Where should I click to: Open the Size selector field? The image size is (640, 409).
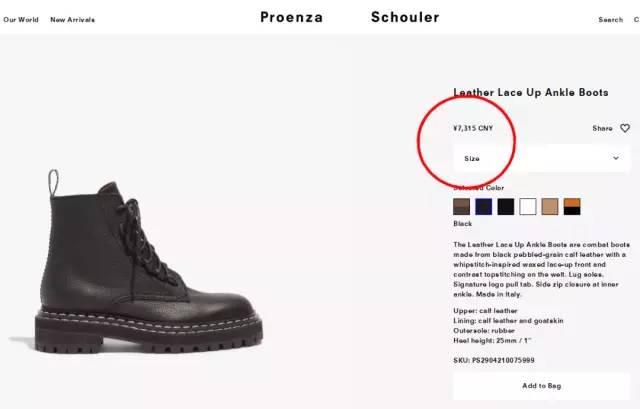(542, 158)
